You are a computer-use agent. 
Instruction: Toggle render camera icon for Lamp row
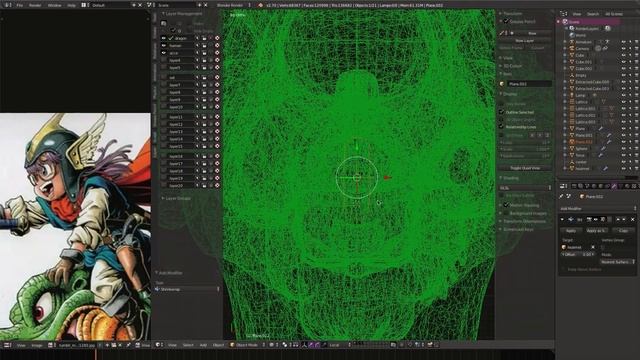click(636, 95)
